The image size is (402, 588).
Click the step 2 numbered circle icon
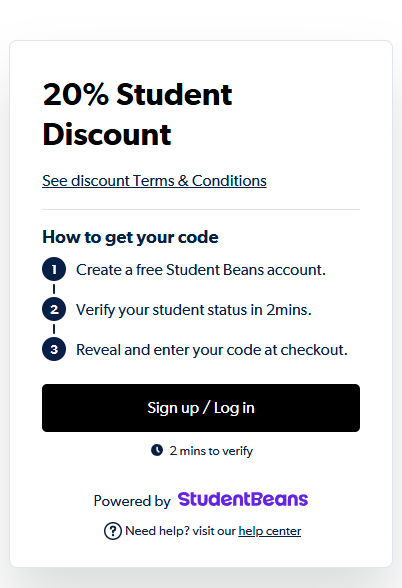point(54,309)
